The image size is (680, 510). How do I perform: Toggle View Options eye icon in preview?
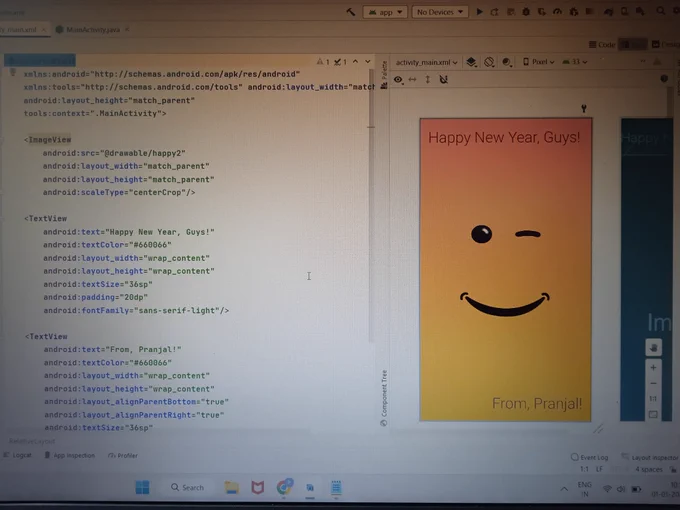pyautogui.click(x=398, y=80)
